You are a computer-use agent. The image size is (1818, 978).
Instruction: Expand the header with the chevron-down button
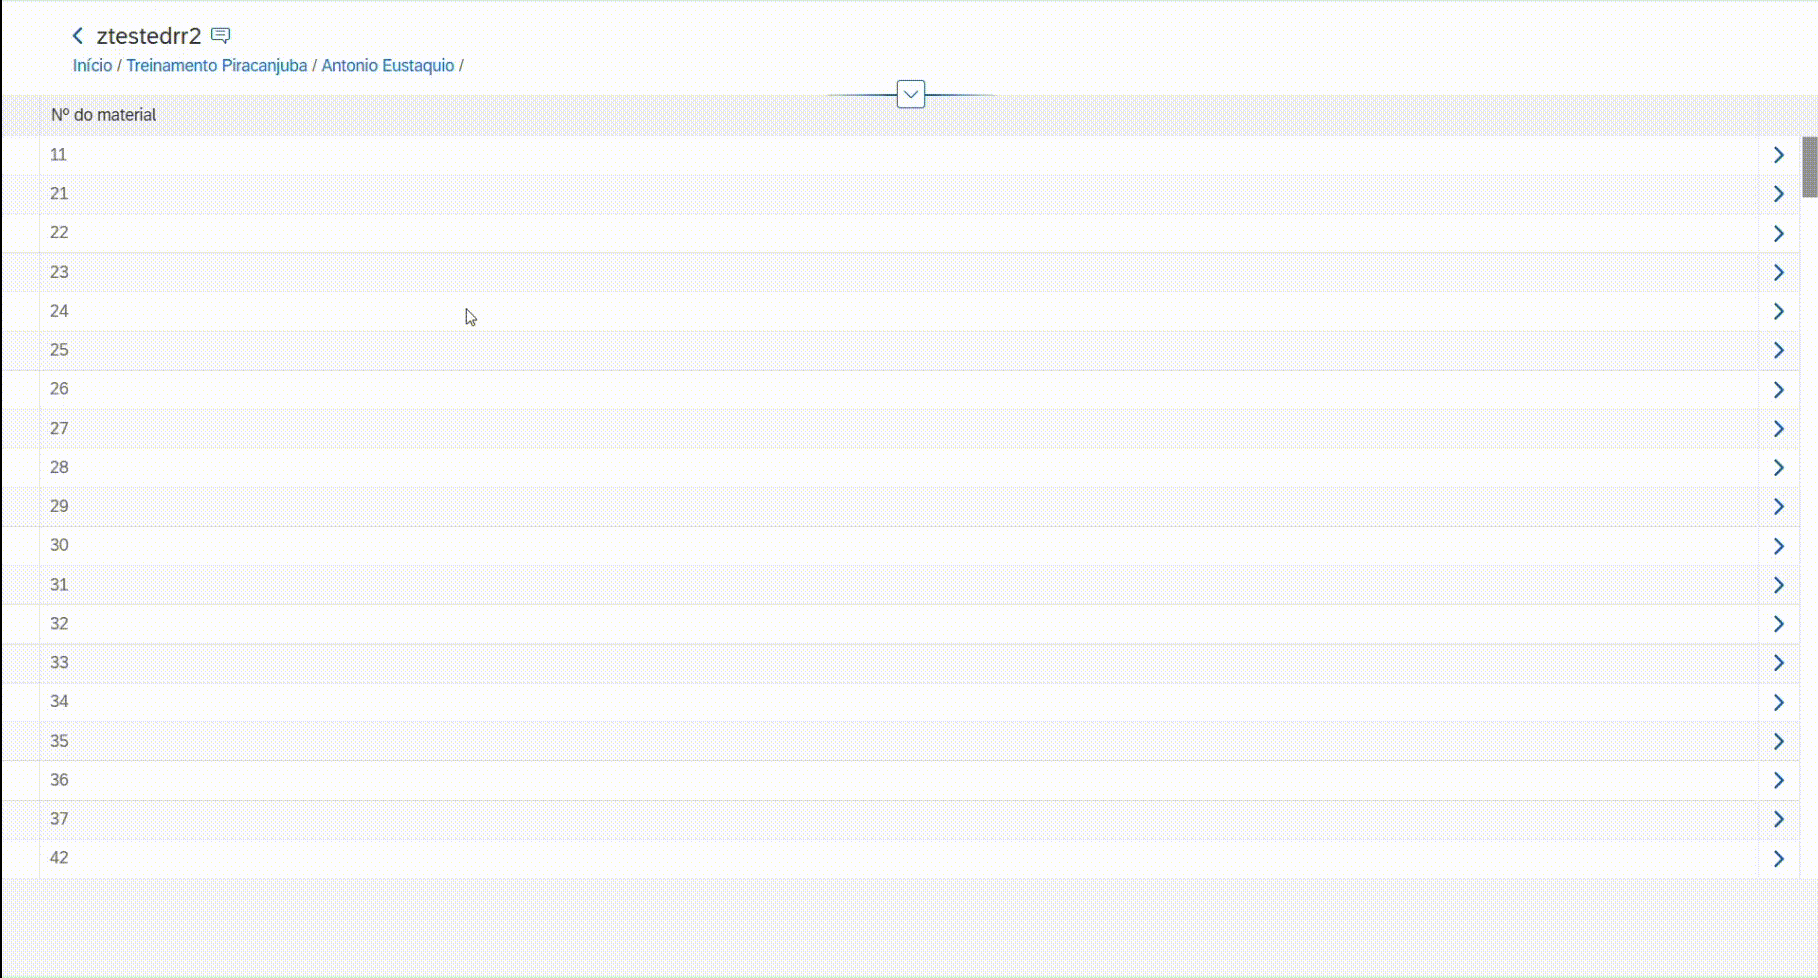click(x=910, y=94)
